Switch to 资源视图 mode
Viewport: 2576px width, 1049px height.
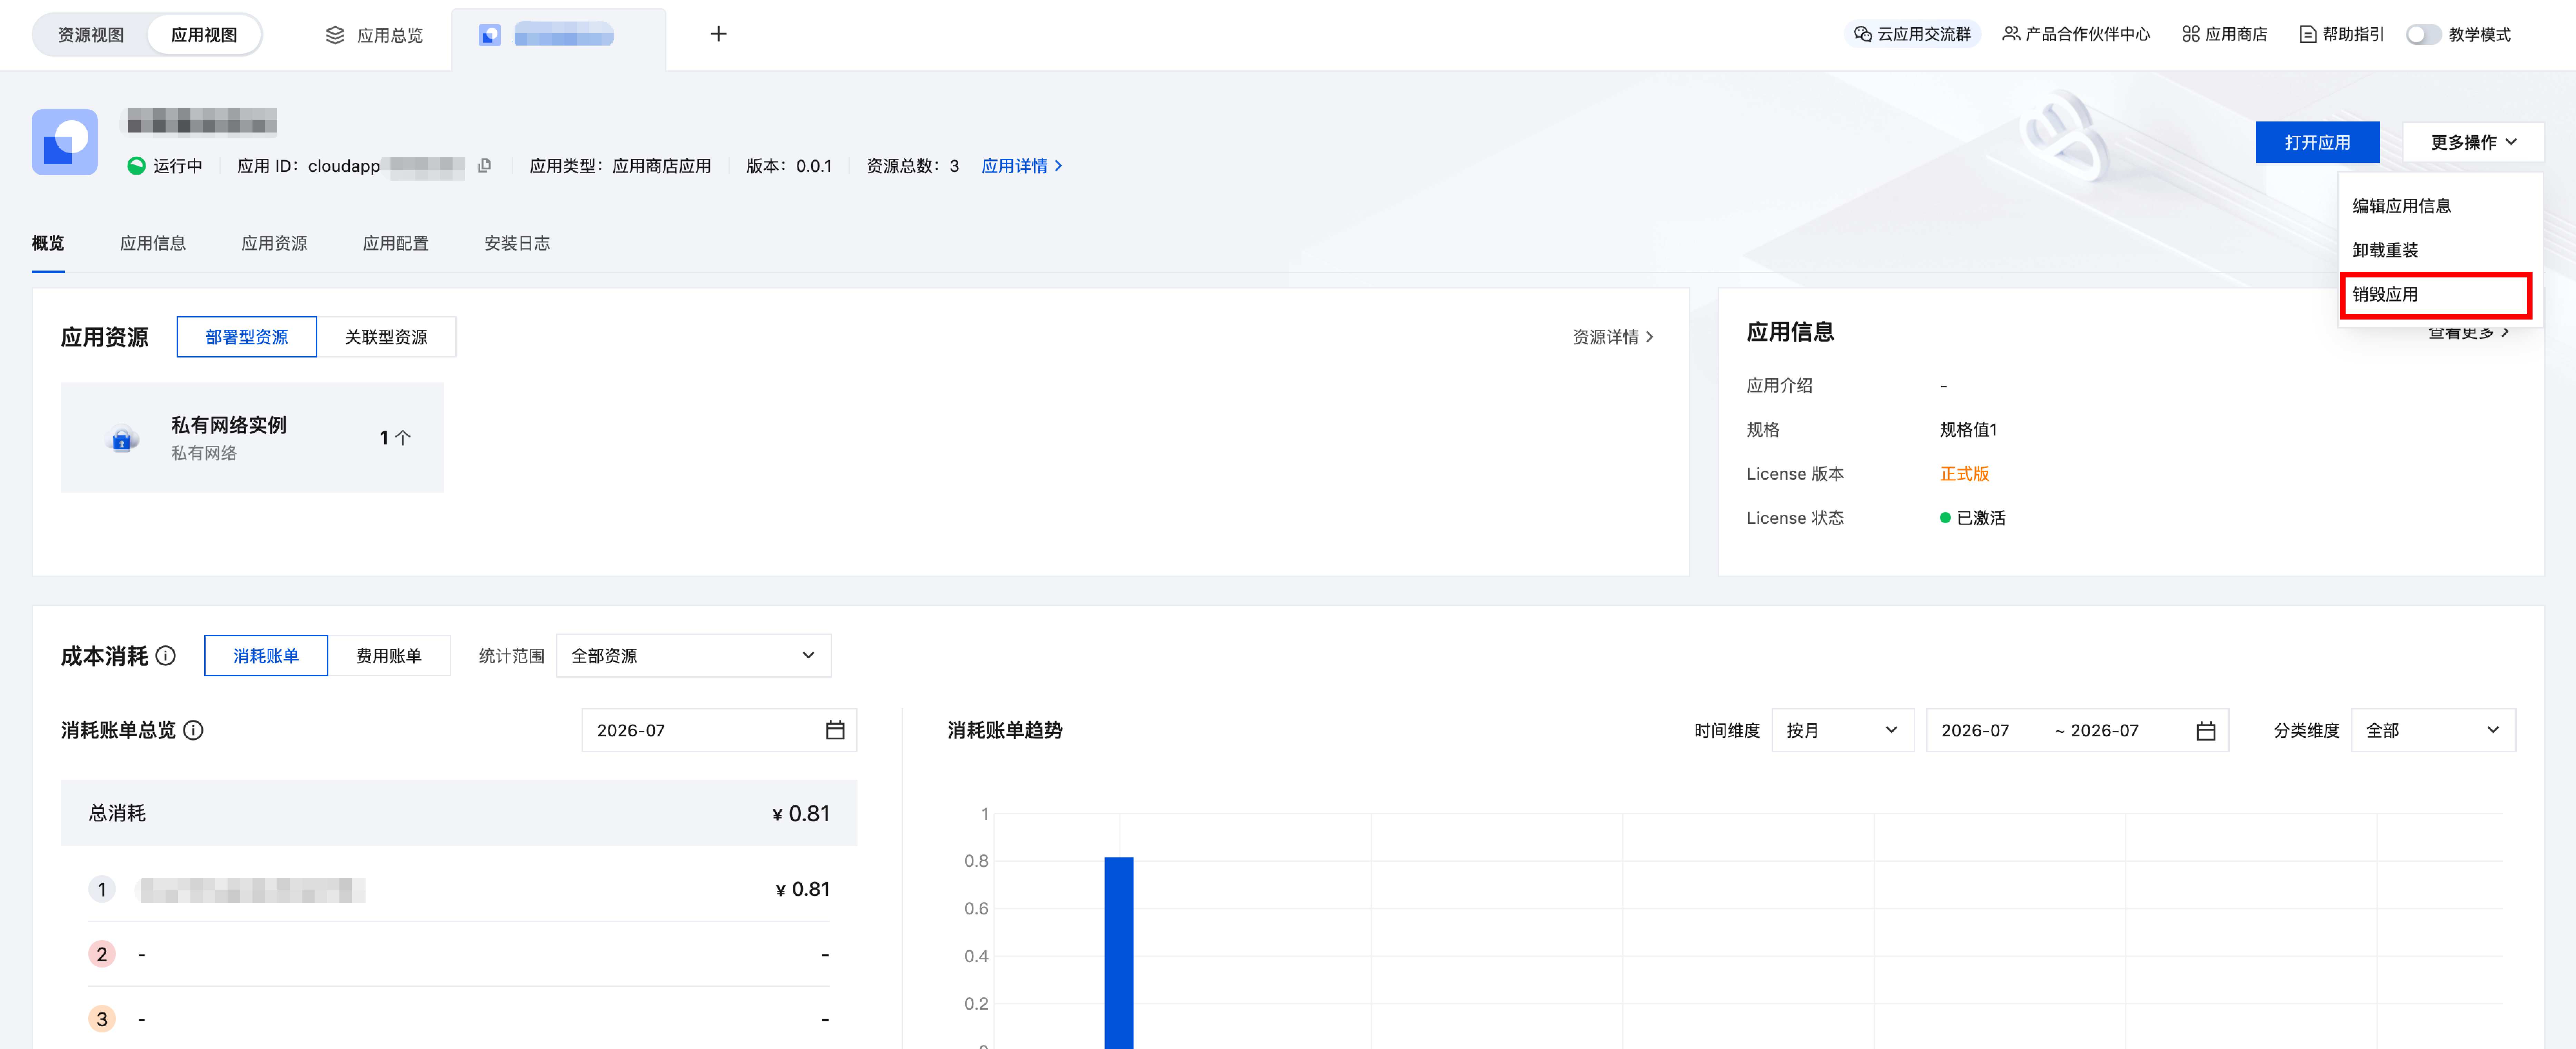coord(91,34)
